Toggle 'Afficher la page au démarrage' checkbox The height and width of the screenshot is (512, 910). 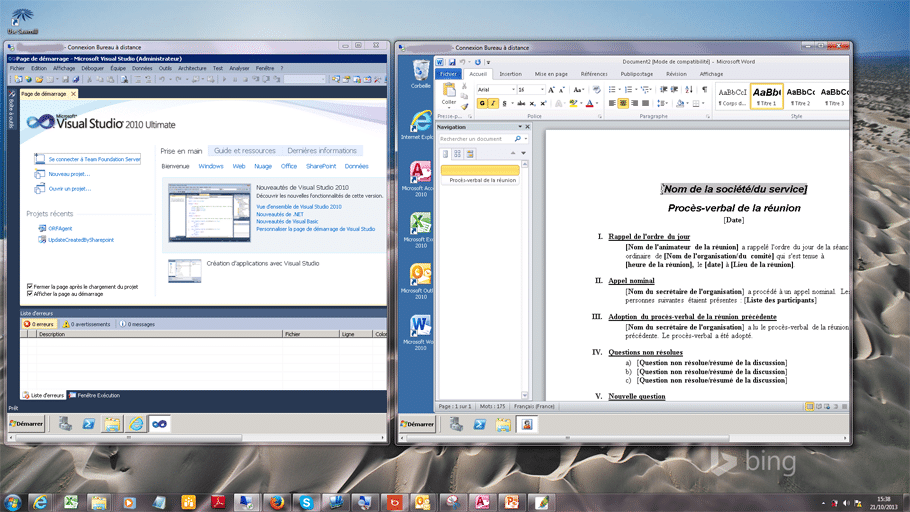30,294
